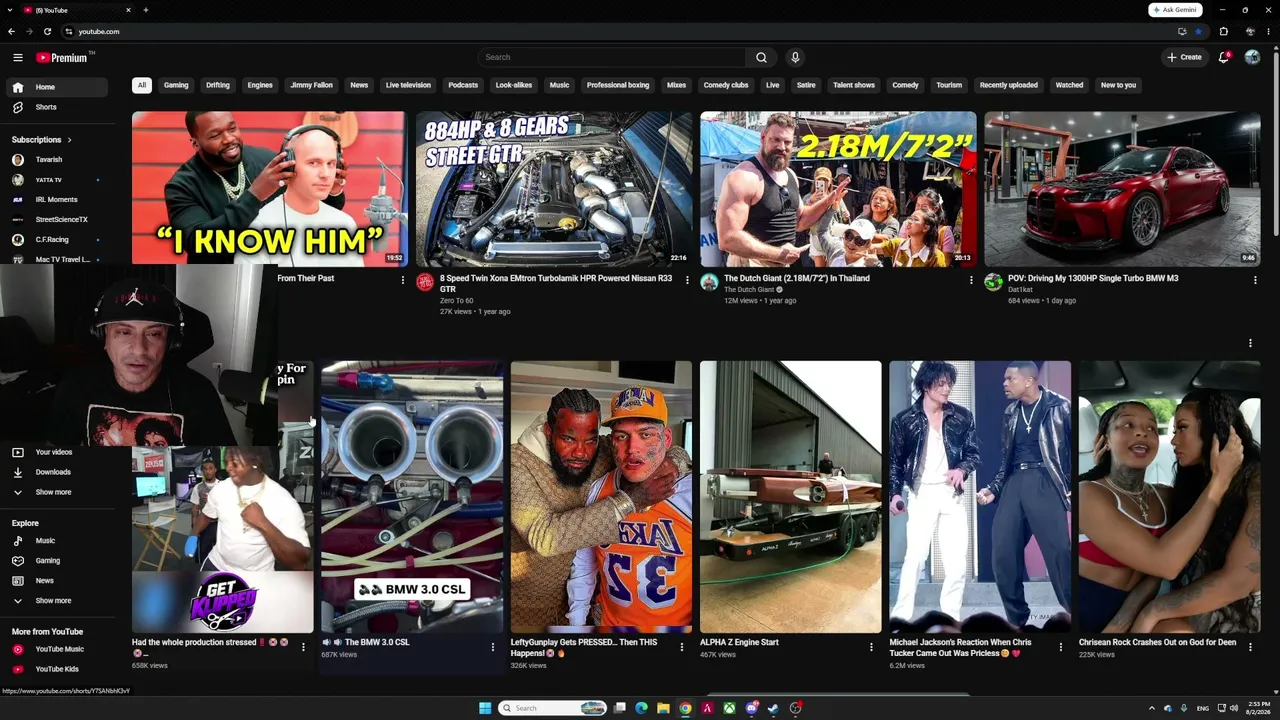Select the Drifting filter chip

(218, 85)
